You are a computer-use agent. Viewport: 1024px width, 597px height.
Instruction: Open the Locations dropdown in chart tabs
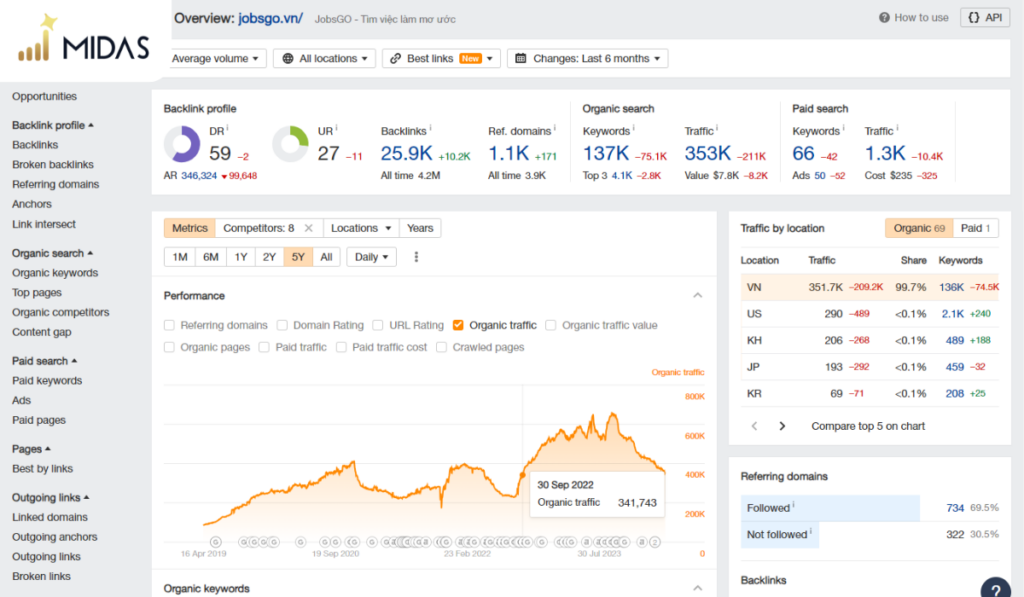coord(360,228)
